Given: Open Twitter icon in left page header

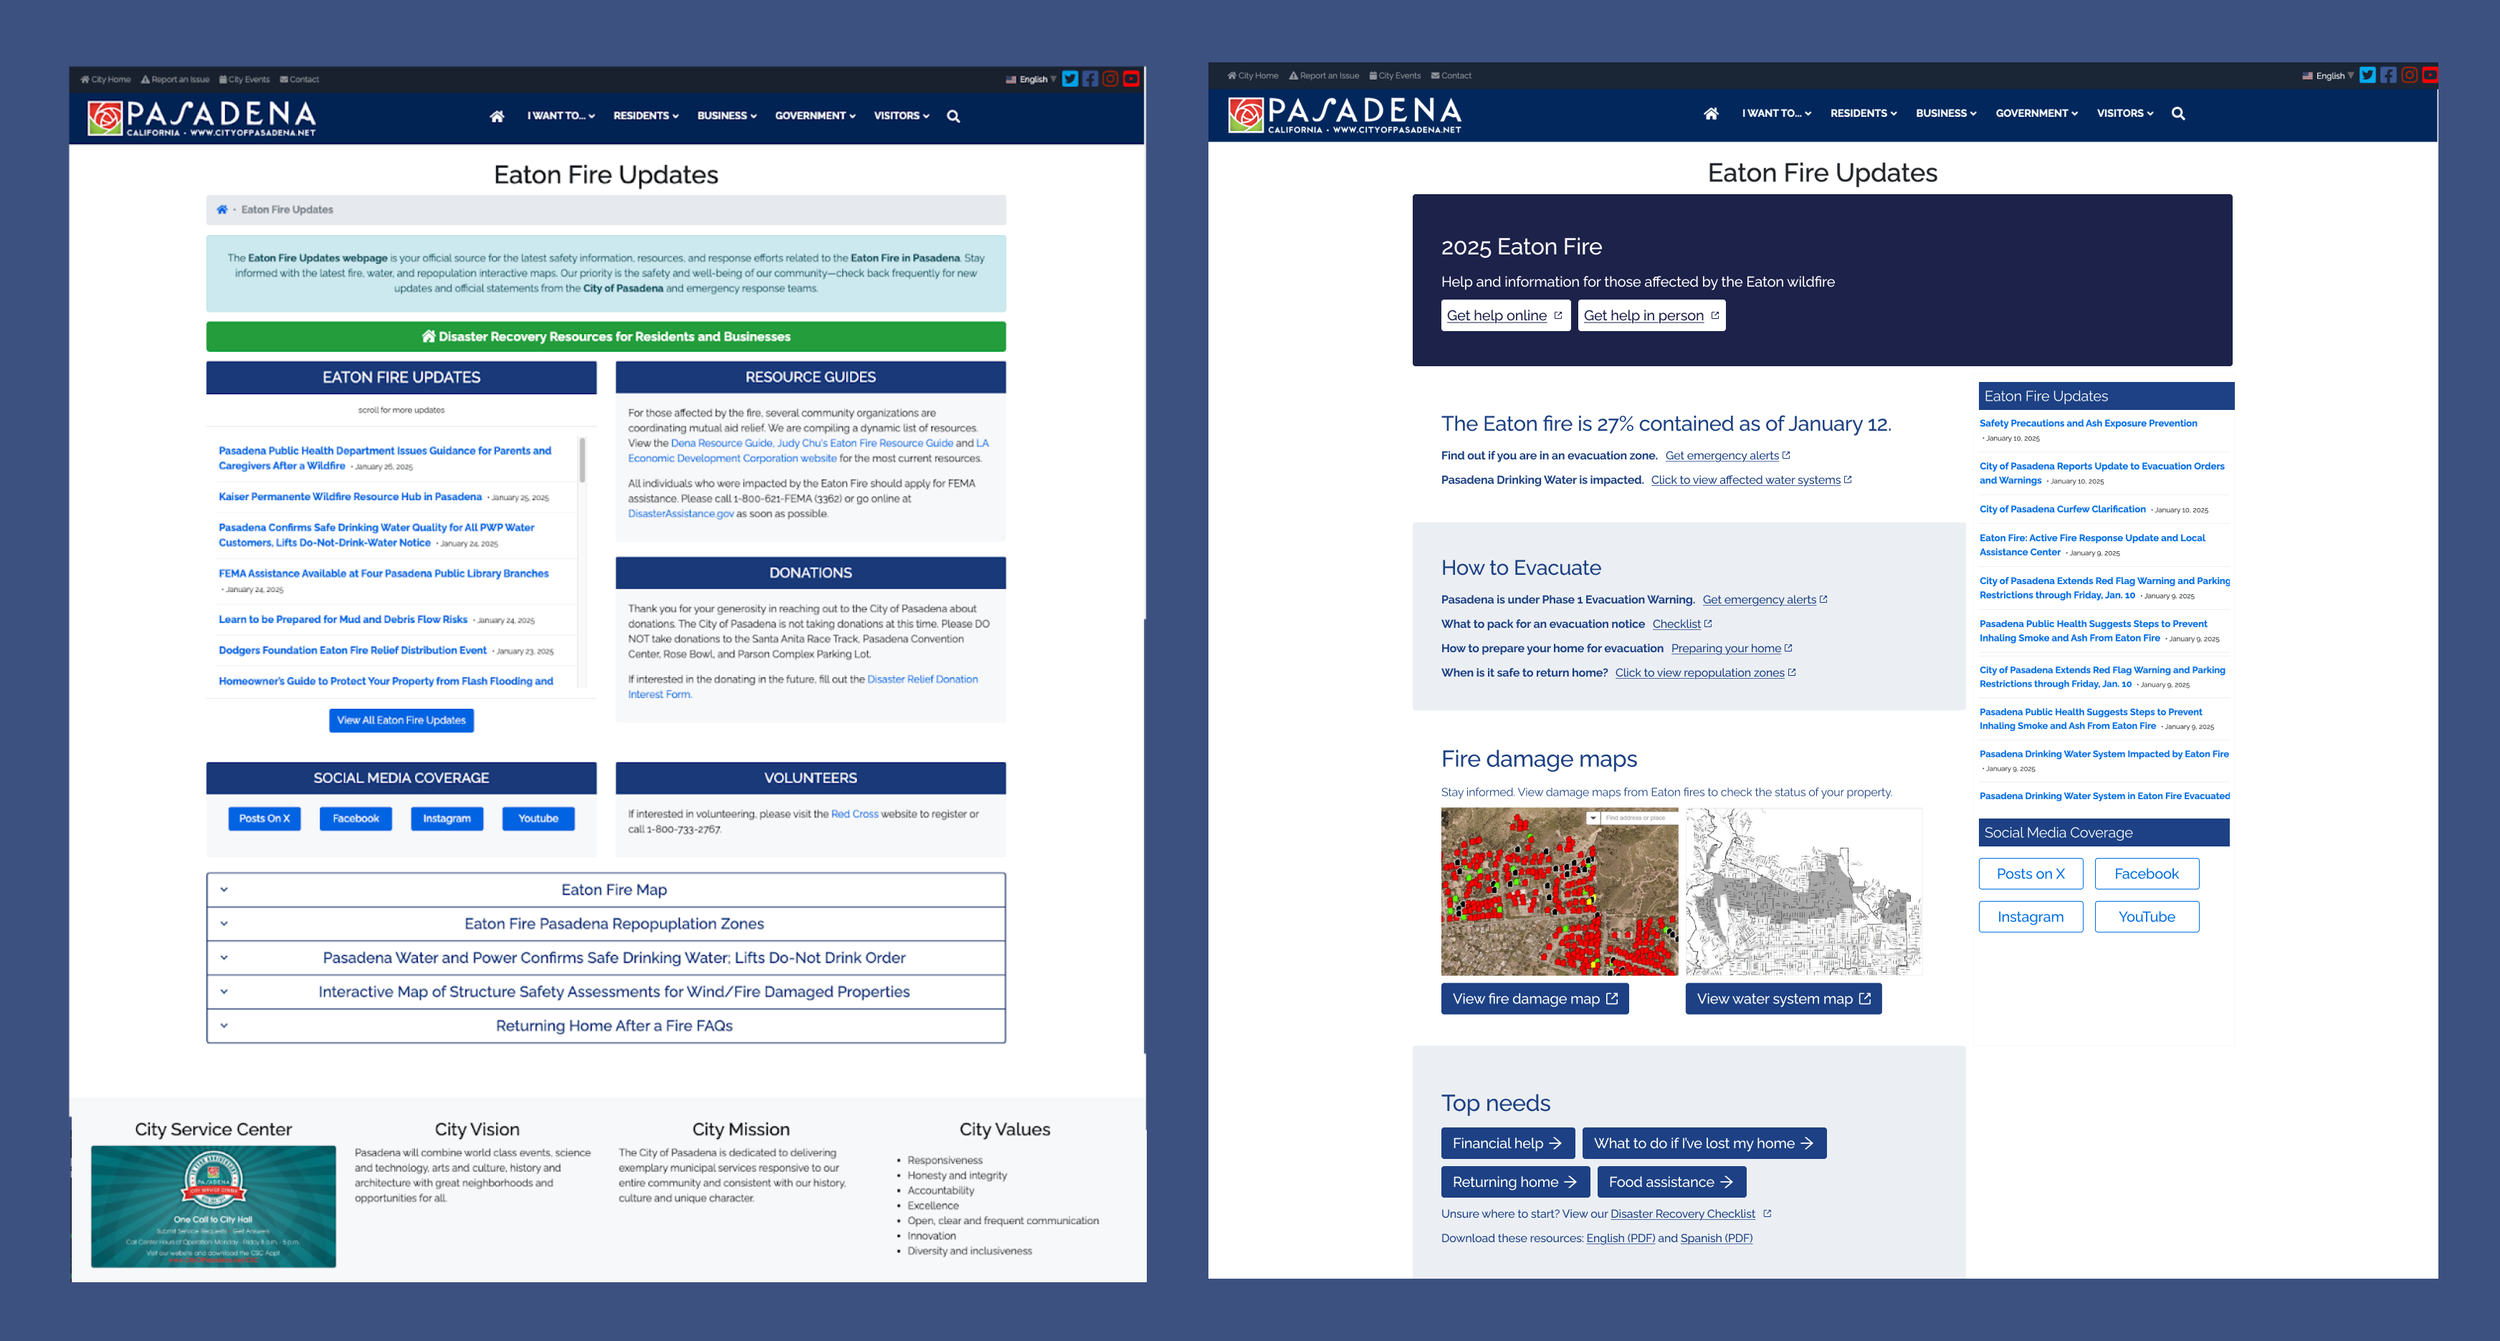Looking at the screenshot, I should point(1070,79).
